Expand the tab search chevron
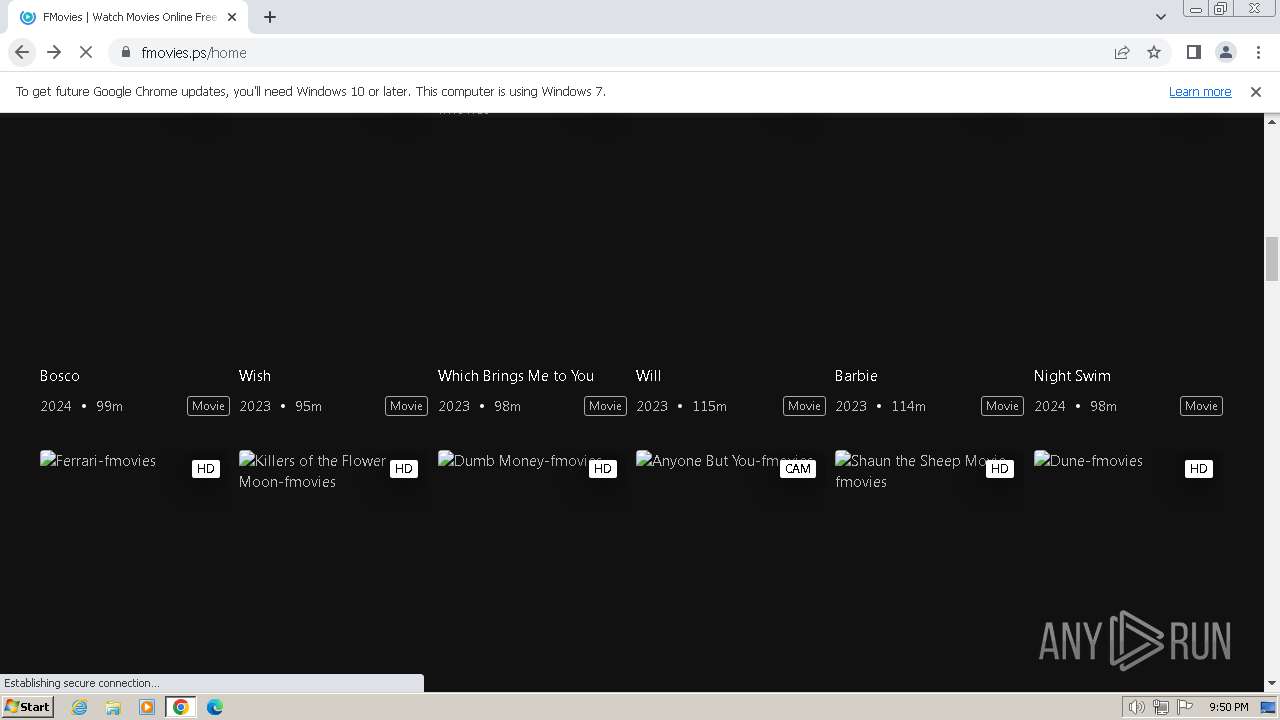Viewport: 1280px width, 720px height. point(1160,17)
